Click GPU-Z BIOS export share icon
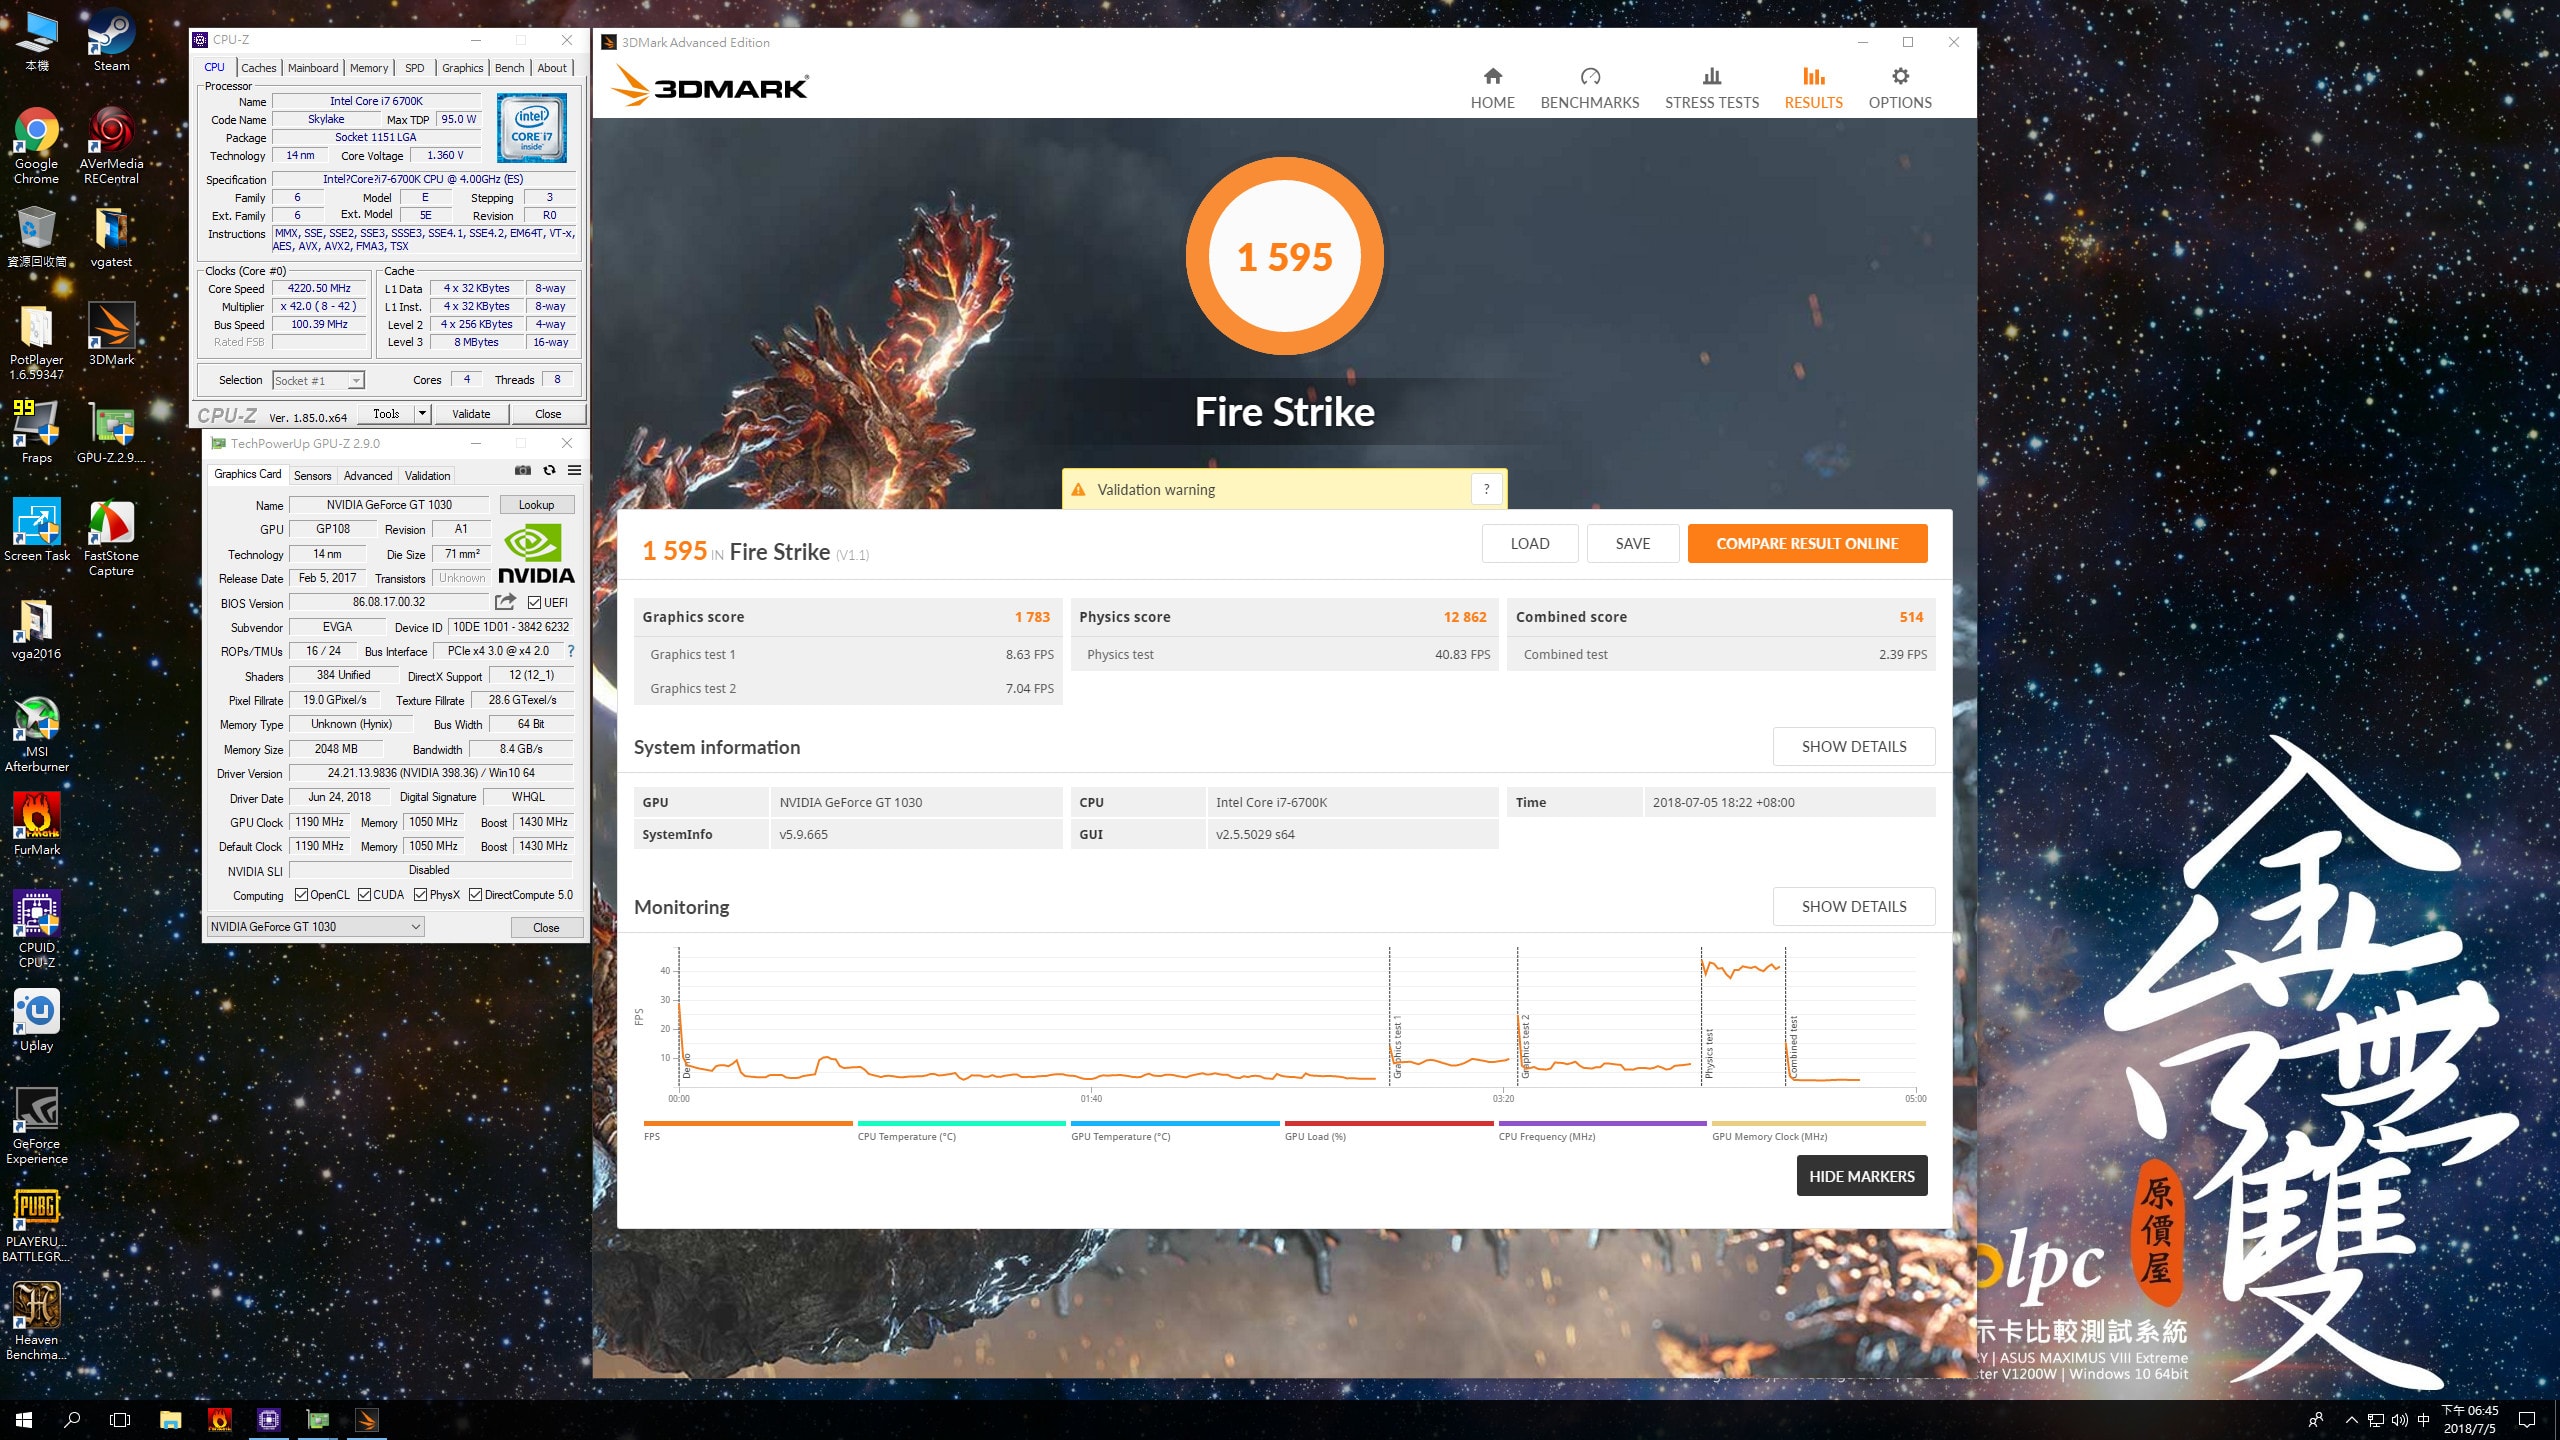 click(x=505, y=602)
